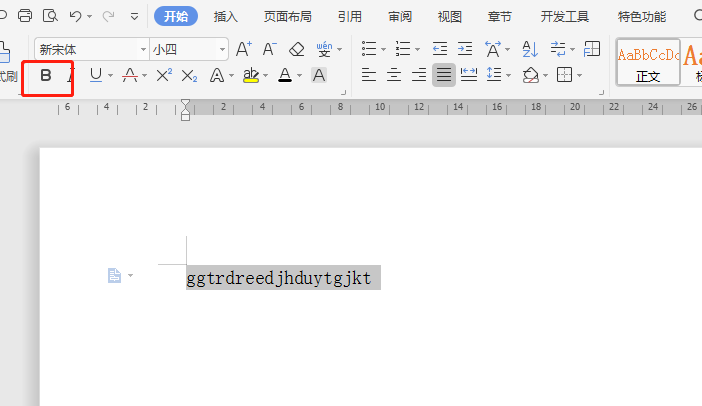Image resolution: width=702 pixels, height=406 pixels.
Task: Apply the yellow text highlight color
Action: (251, 75)
